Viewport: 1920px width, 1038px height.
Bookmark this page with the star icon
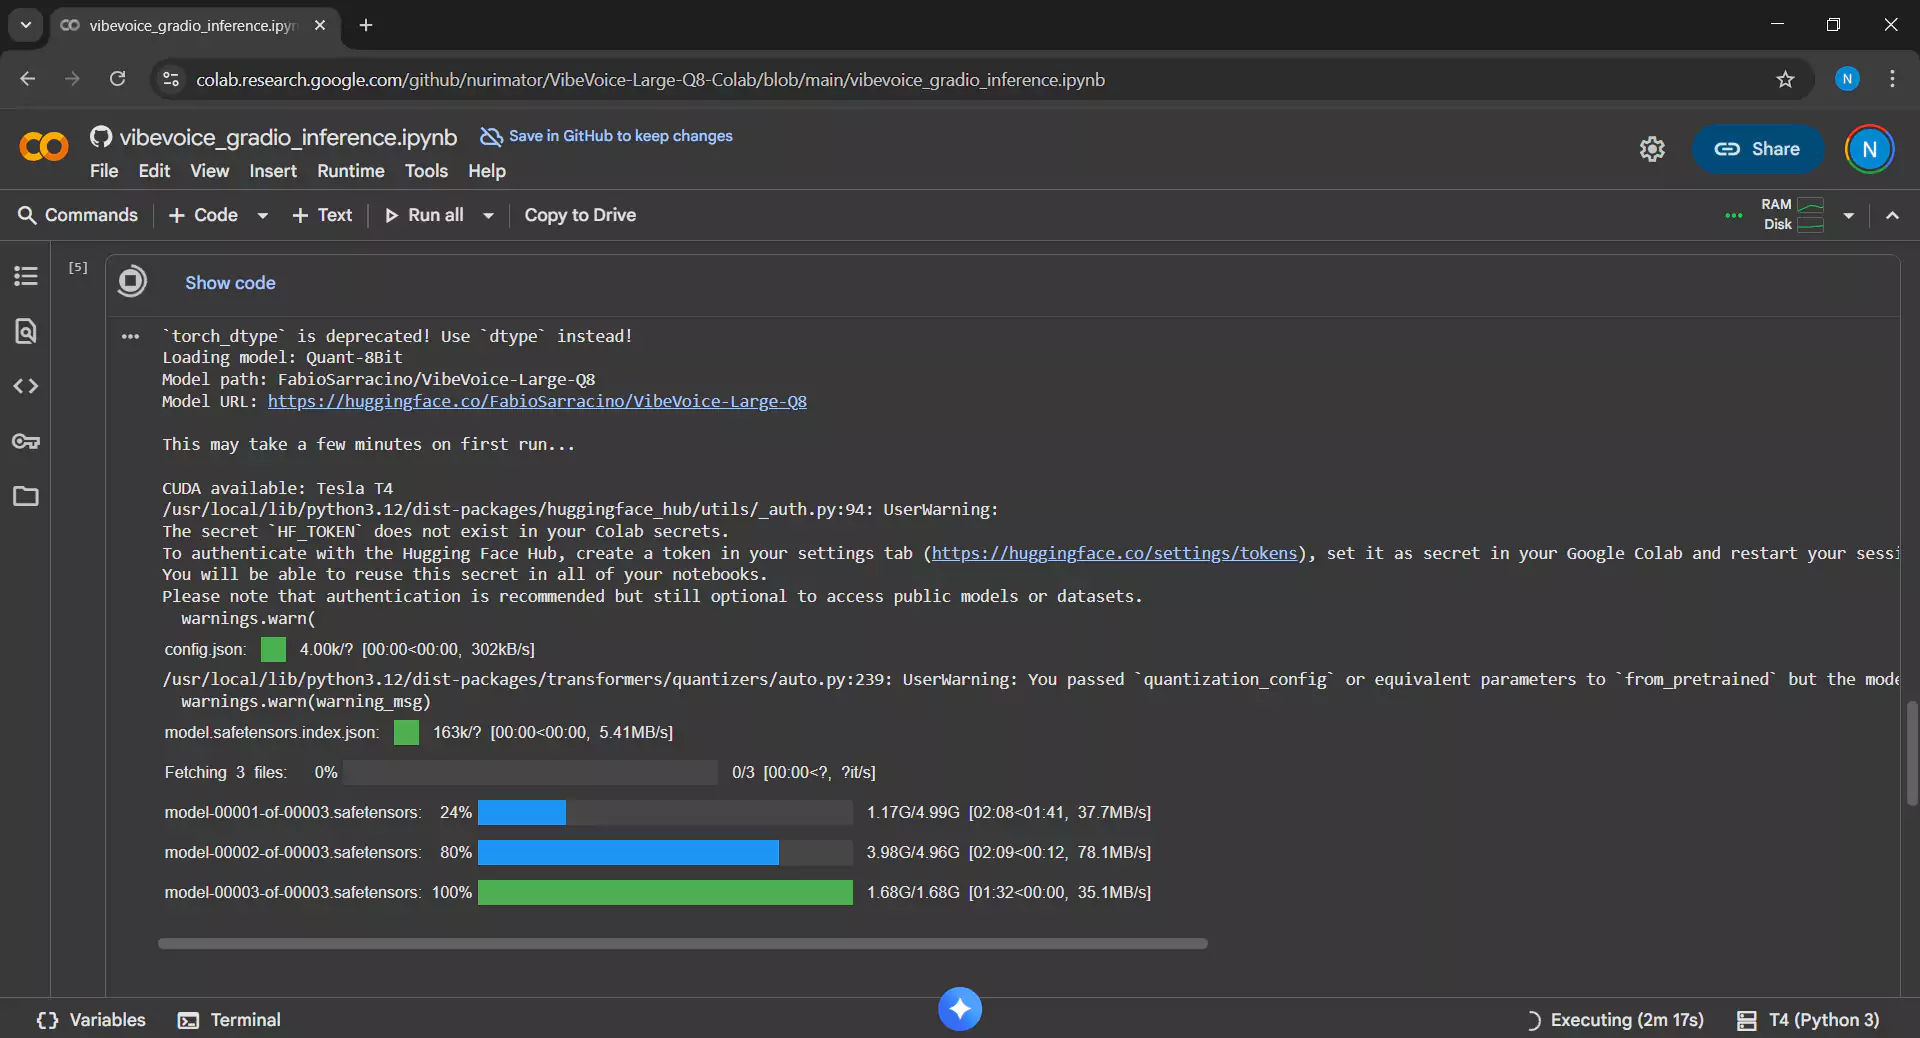tap(1786, 79)
